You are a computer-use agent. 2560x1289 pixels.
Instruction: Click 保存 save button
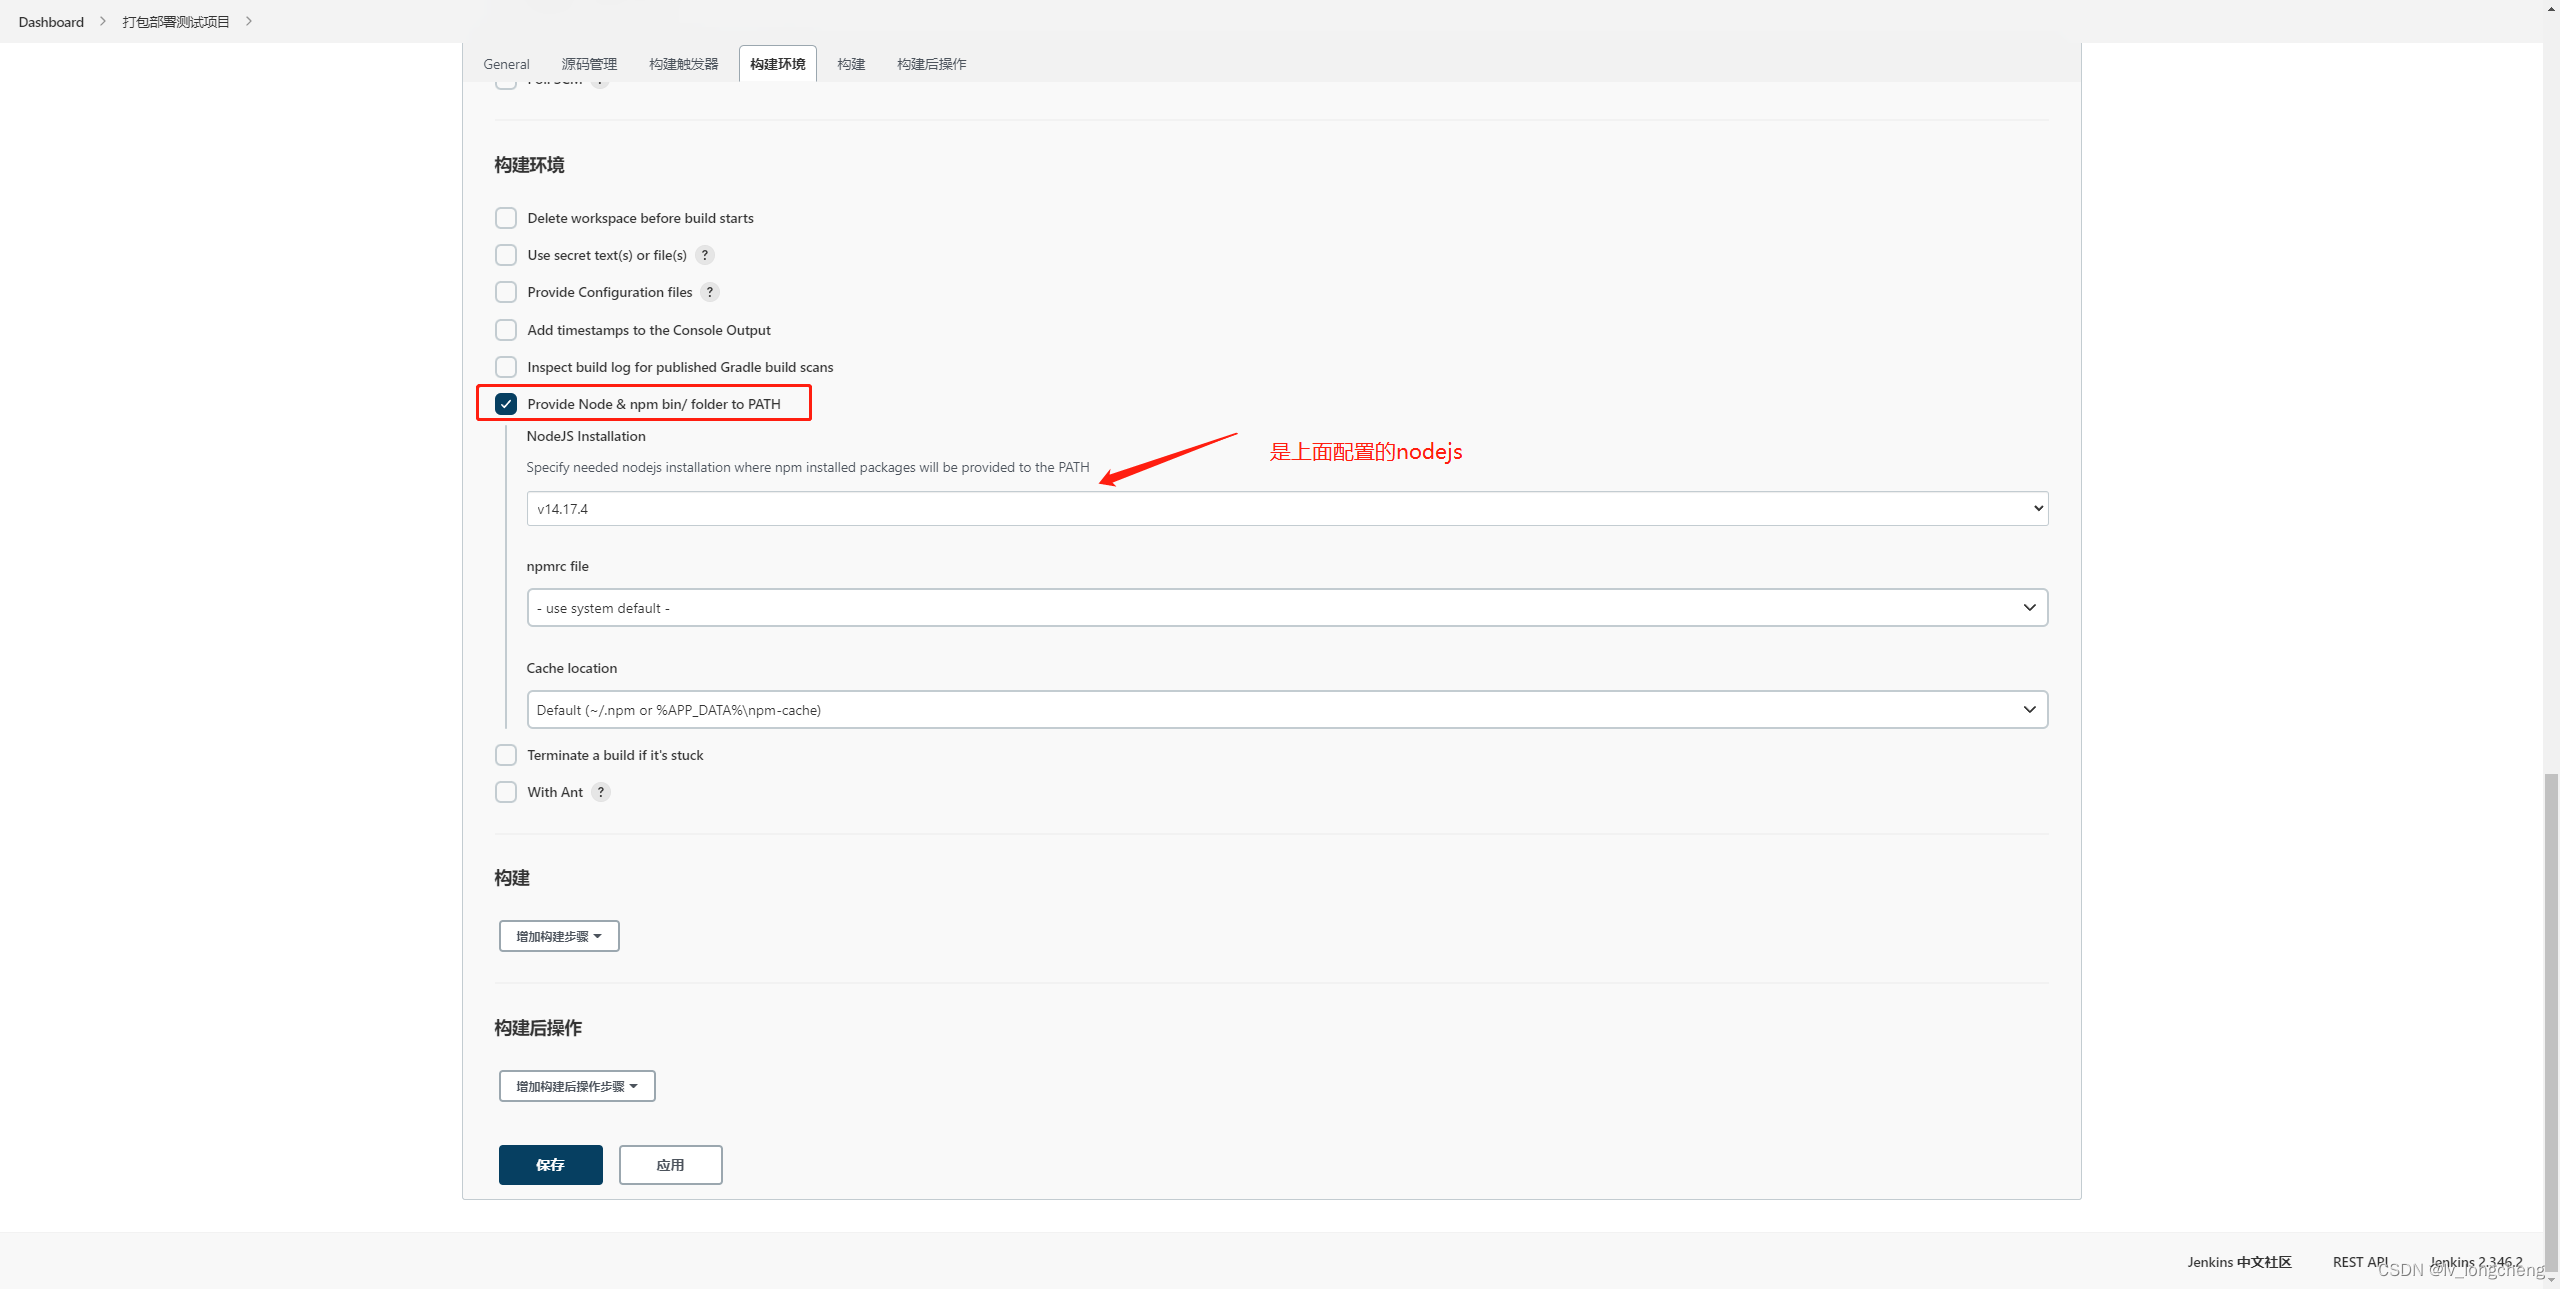[x=551, y=1165]
